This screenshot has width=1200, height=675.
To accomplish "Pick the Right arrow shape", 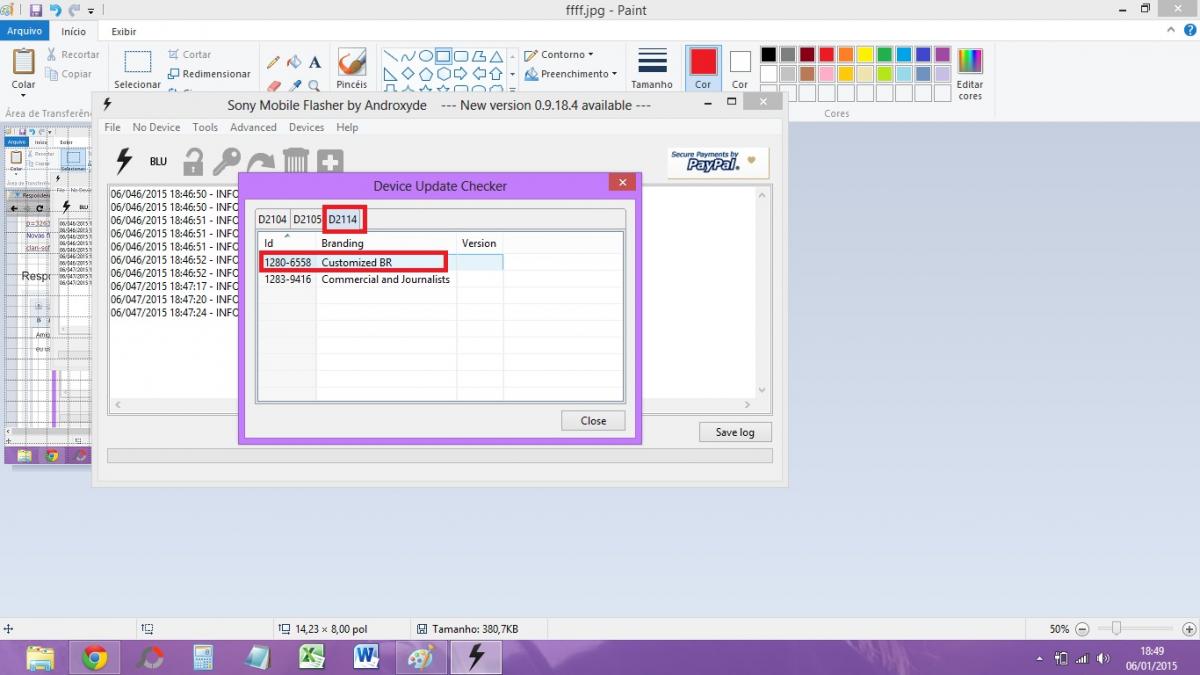I will (x=462, y=74).
